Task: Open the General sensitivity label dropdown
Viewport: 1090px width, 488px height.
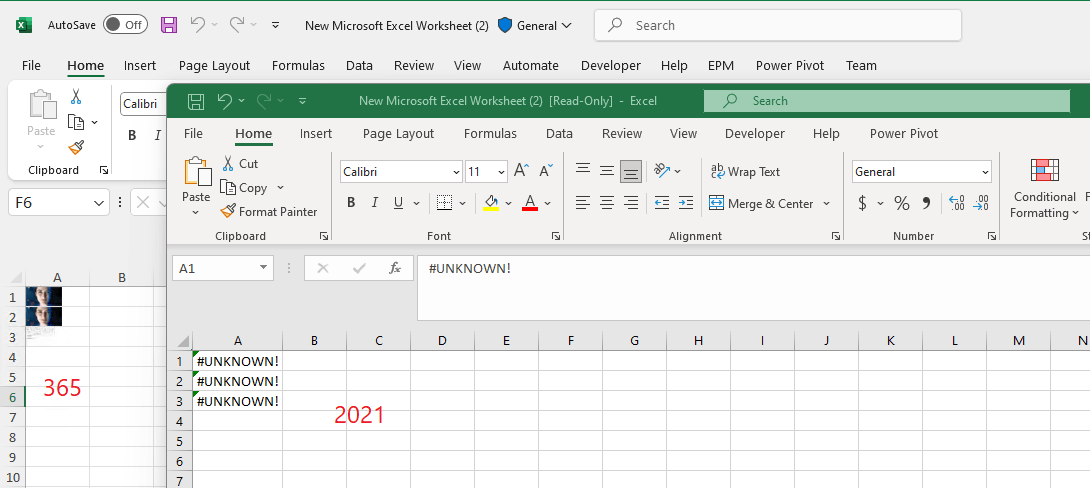Action: (535, 26)
